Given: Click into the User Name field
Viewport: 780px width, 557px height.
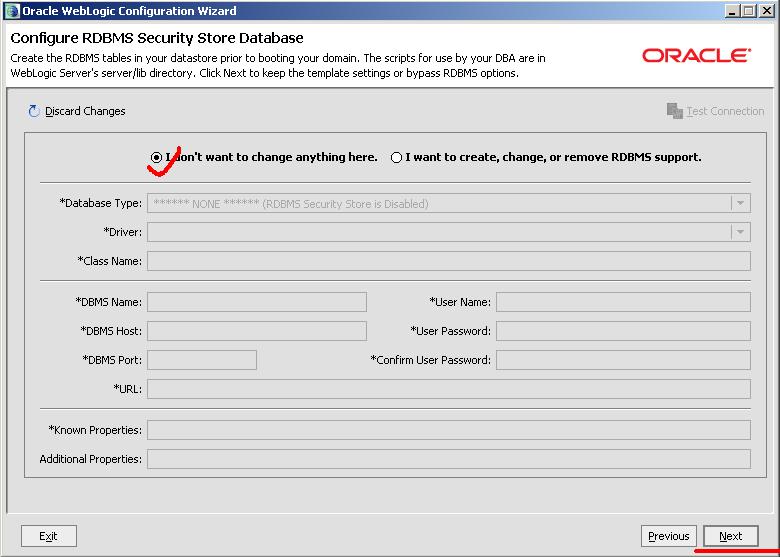Looking at the screenshot, I should (623, 302).
